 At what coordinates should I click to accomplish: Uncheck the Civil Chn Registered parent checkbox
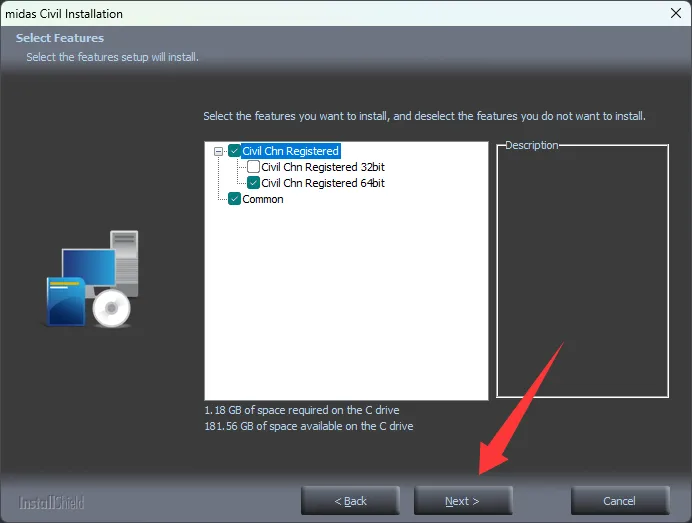pos(234,151)
